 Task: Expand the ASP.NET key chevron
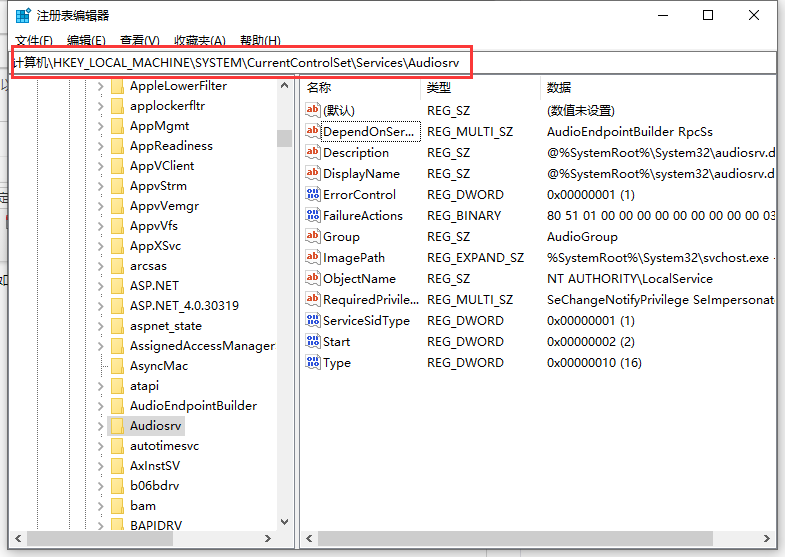[100, 286]
